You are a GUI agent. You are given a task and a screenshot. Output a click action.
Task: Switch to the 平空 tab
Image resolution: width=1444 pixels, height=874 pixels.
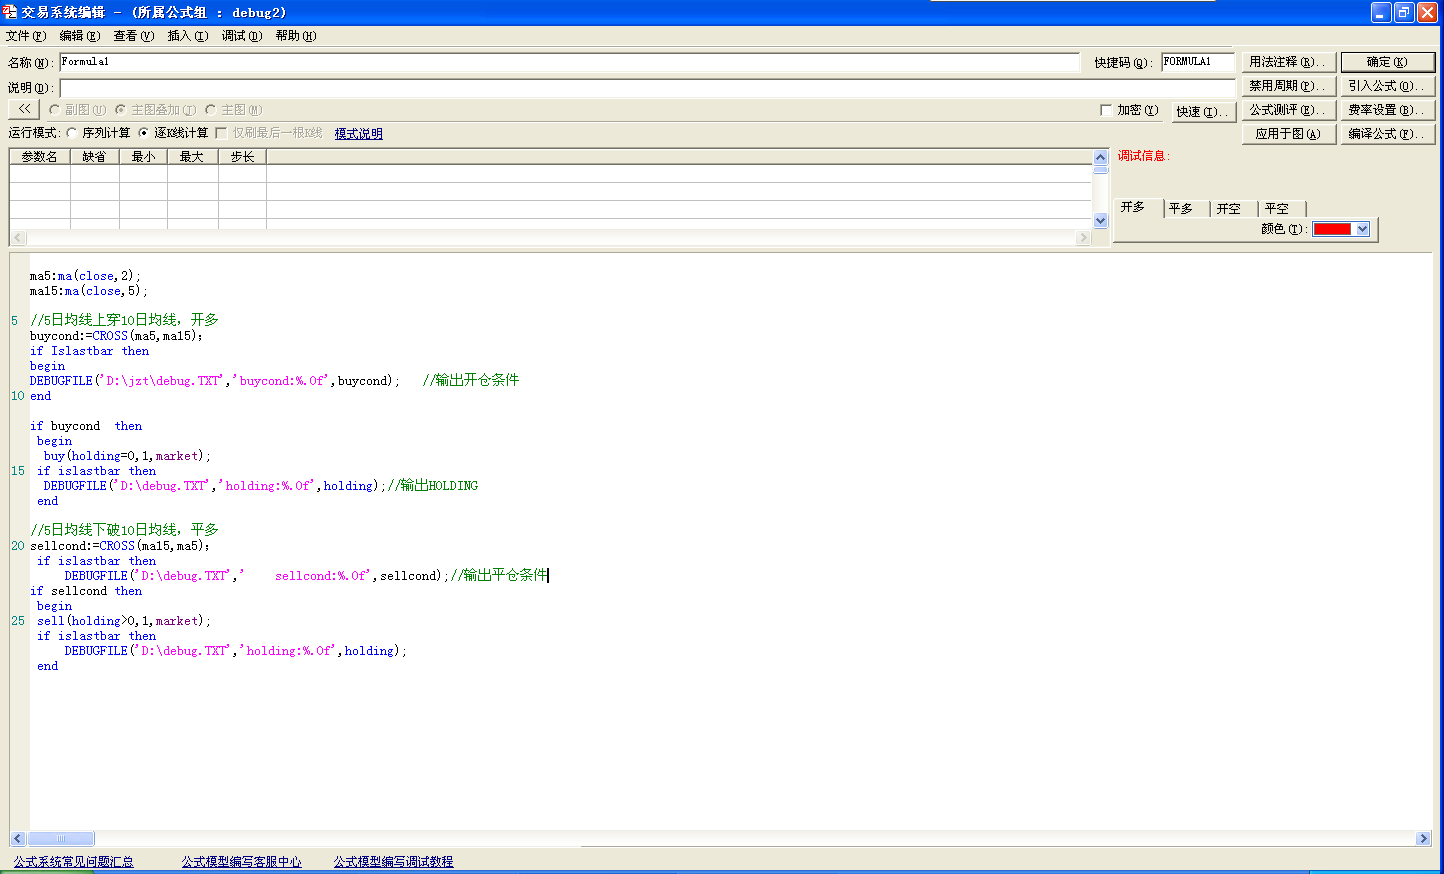[1282, 209]
